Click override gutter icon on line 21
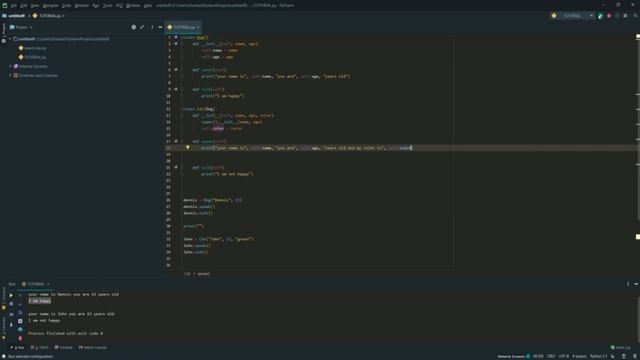Screen dimensions: 640x360 pos(176,167)
